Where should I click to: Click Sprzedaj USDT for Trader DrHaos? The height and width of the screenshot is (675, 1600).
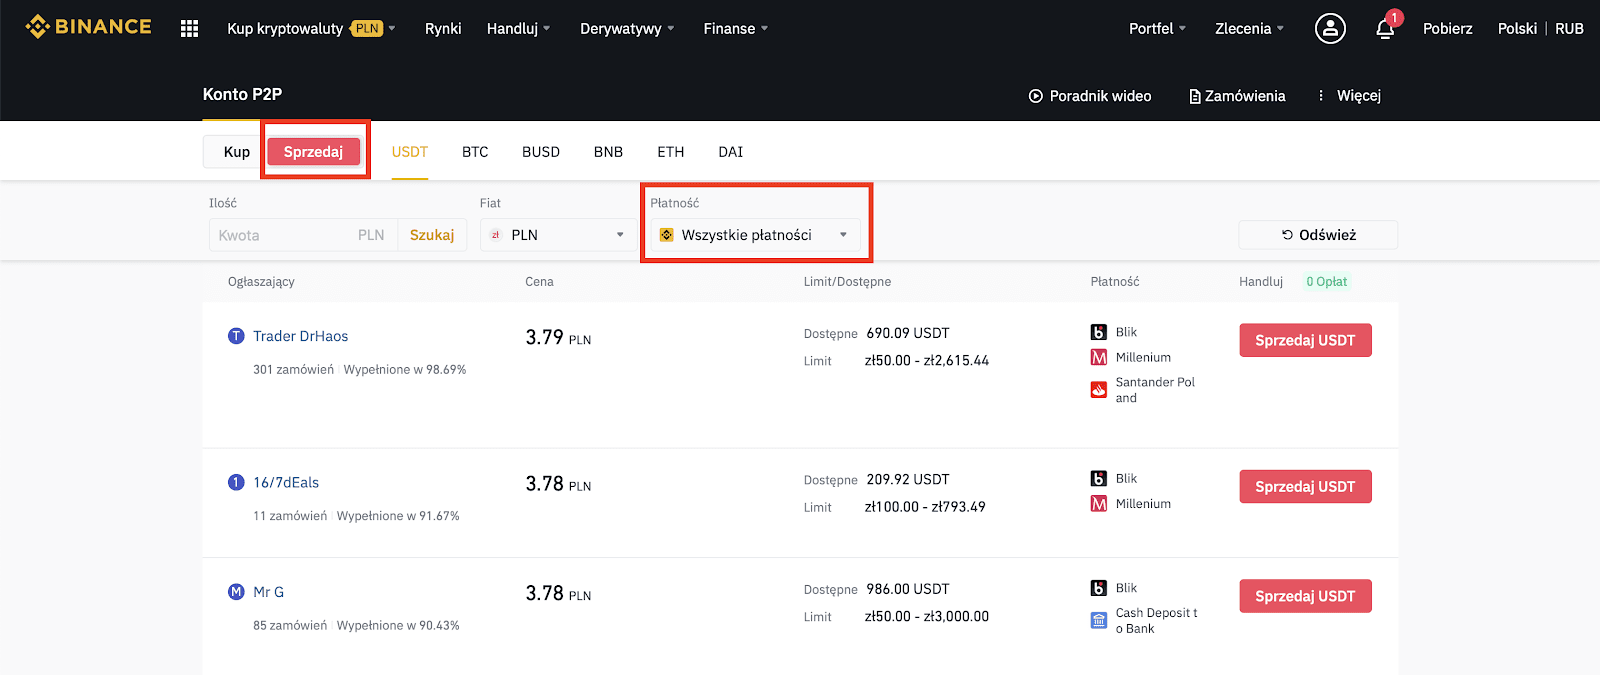[x=1305, y=340]
